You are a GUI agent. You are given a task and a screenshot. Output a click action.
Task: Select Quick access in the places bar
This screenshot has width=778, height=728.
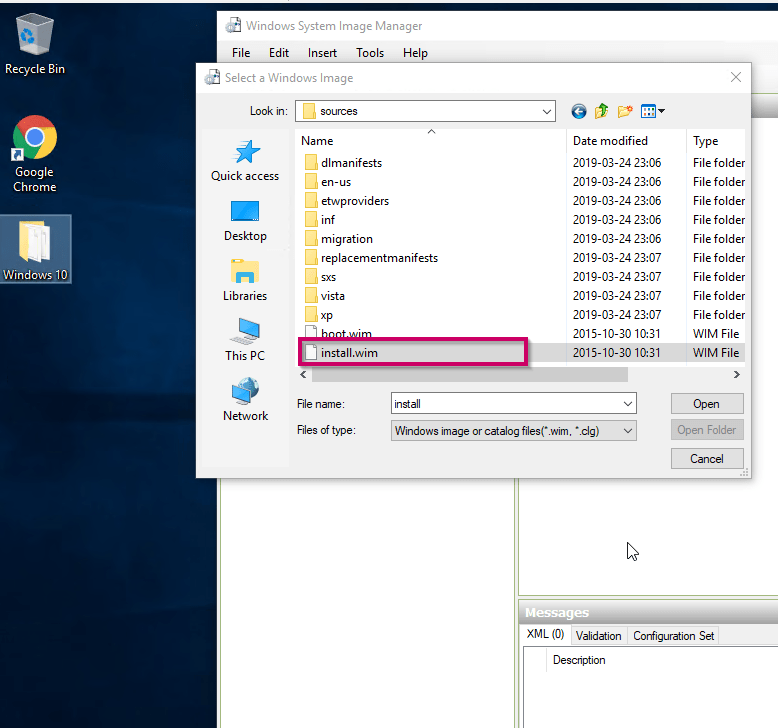coord(245,160)
